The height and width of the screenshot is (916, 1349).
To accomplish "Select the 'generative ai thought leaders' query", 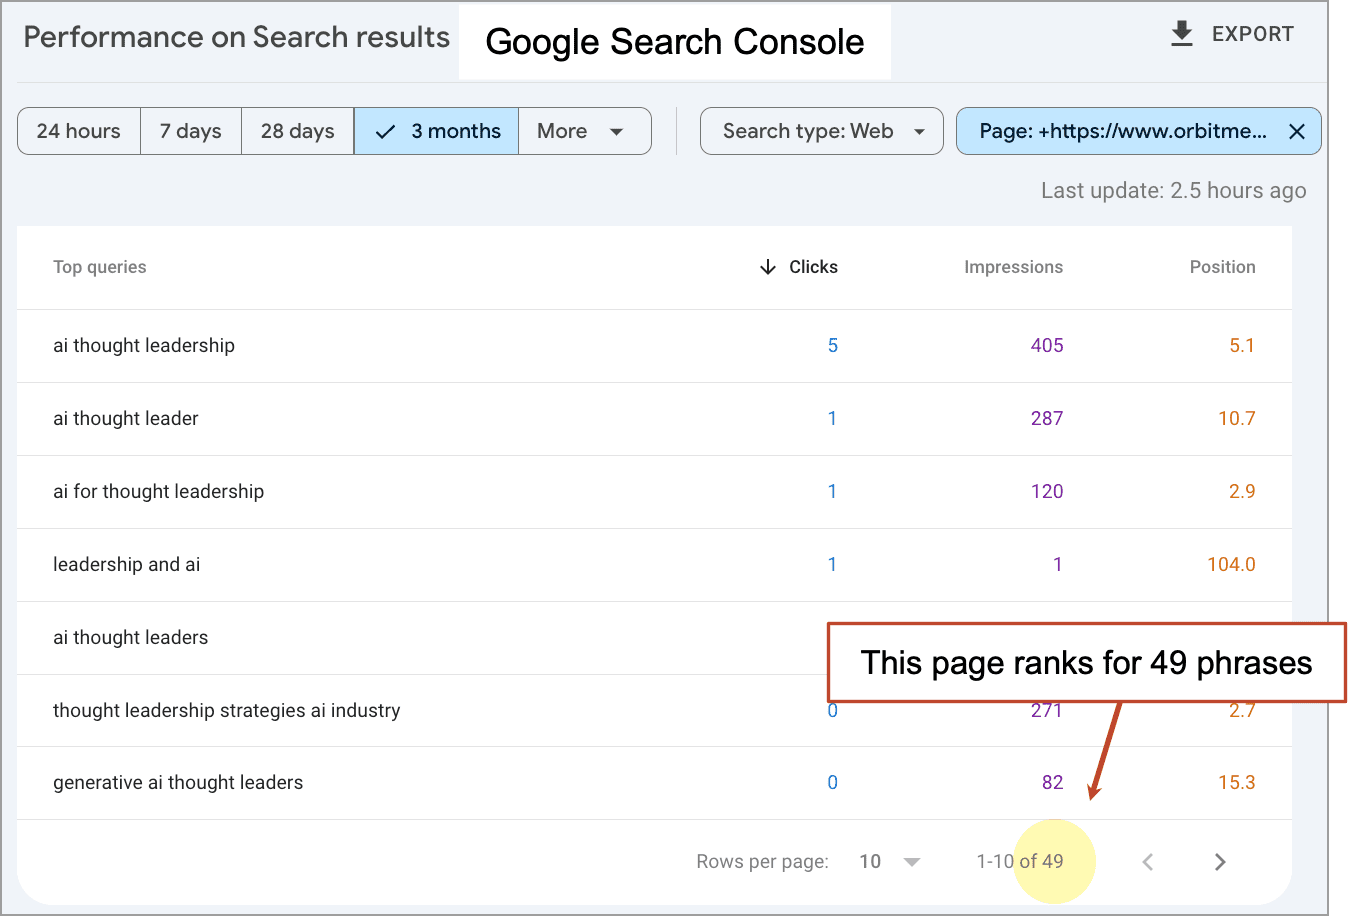I will pos(178,783).
